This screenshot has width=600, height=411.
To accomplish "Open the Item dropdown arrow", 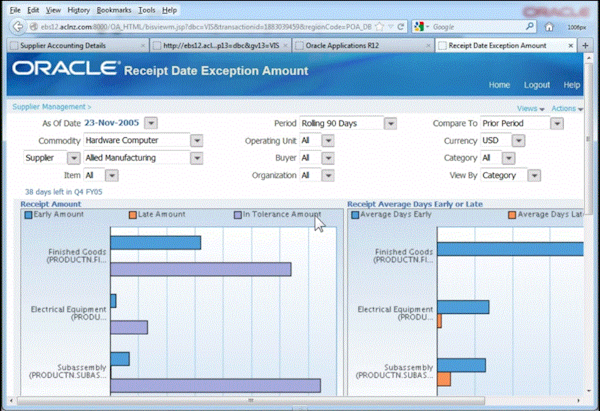I will [112, 175].
